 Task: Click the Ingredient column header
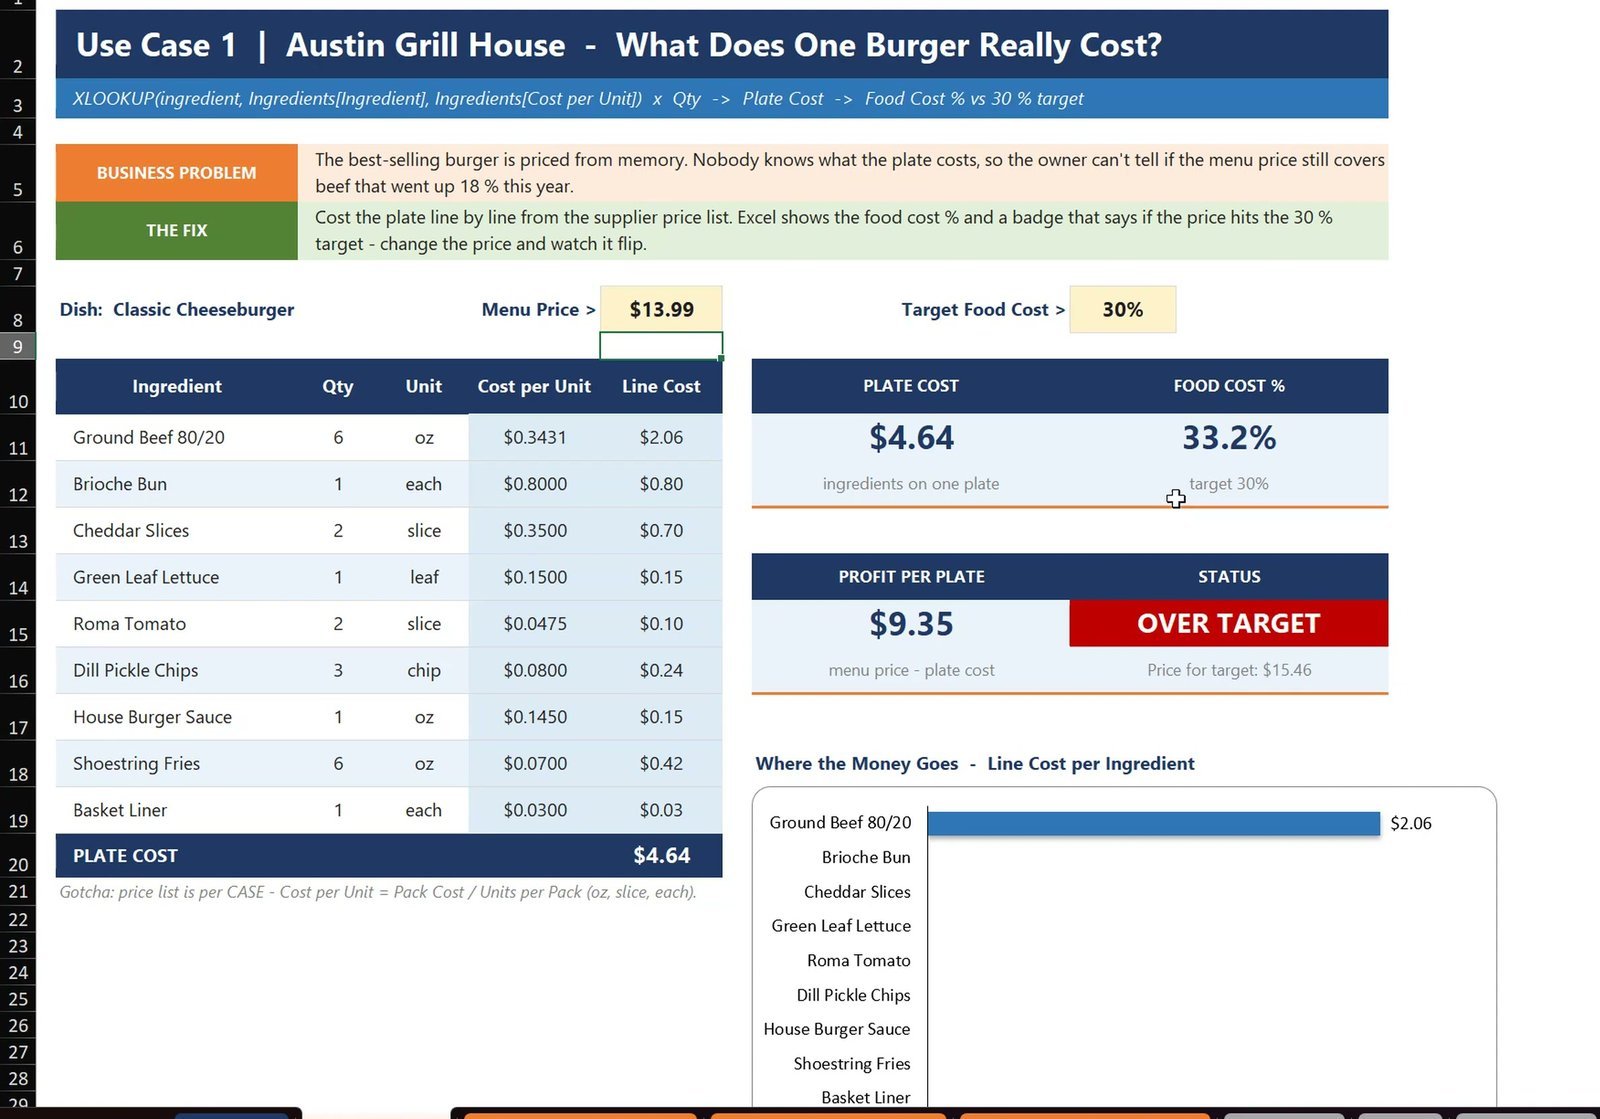(177, 386)
